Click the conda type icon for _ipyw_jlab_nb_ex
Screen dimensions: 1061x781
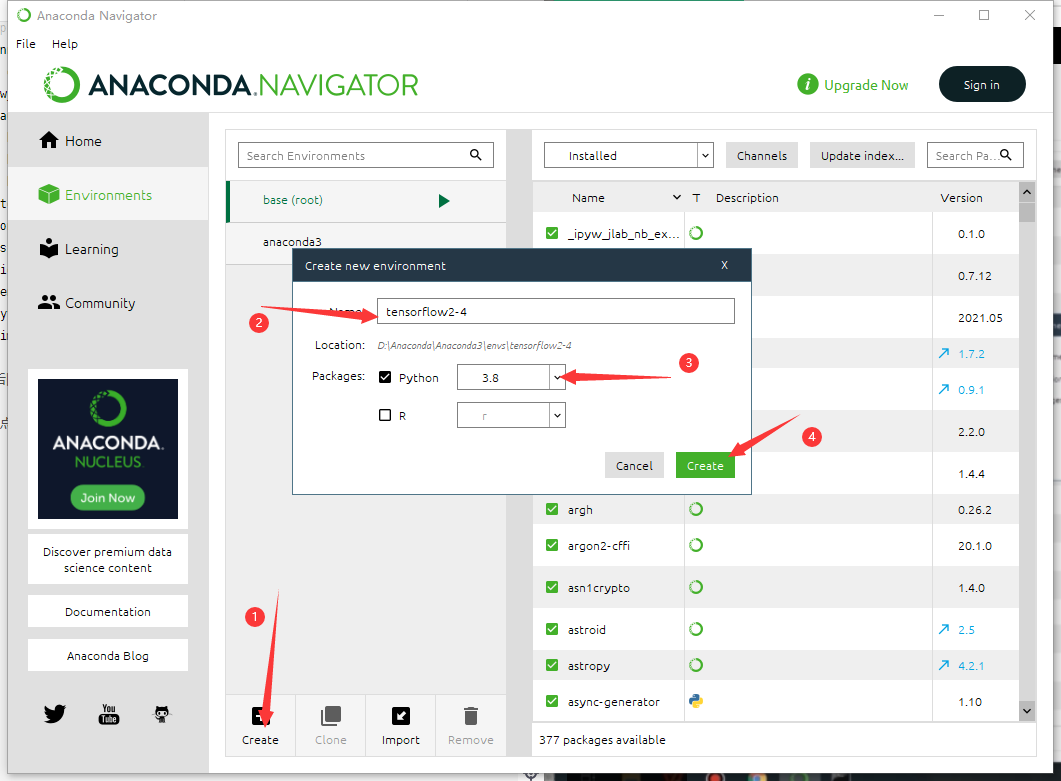point(696,233)
